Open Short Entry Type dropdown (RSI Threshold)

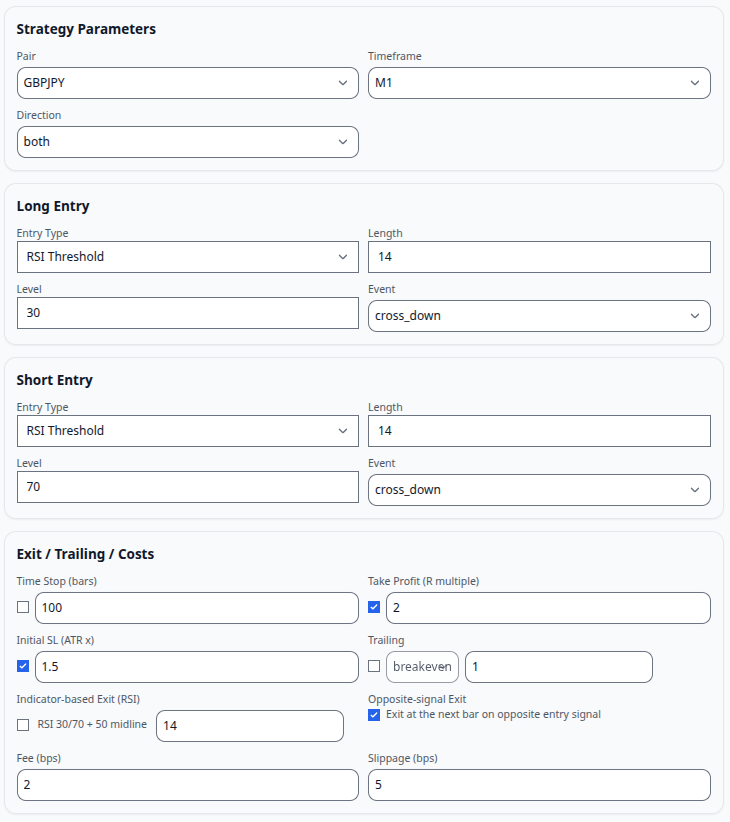pos(188,431)
